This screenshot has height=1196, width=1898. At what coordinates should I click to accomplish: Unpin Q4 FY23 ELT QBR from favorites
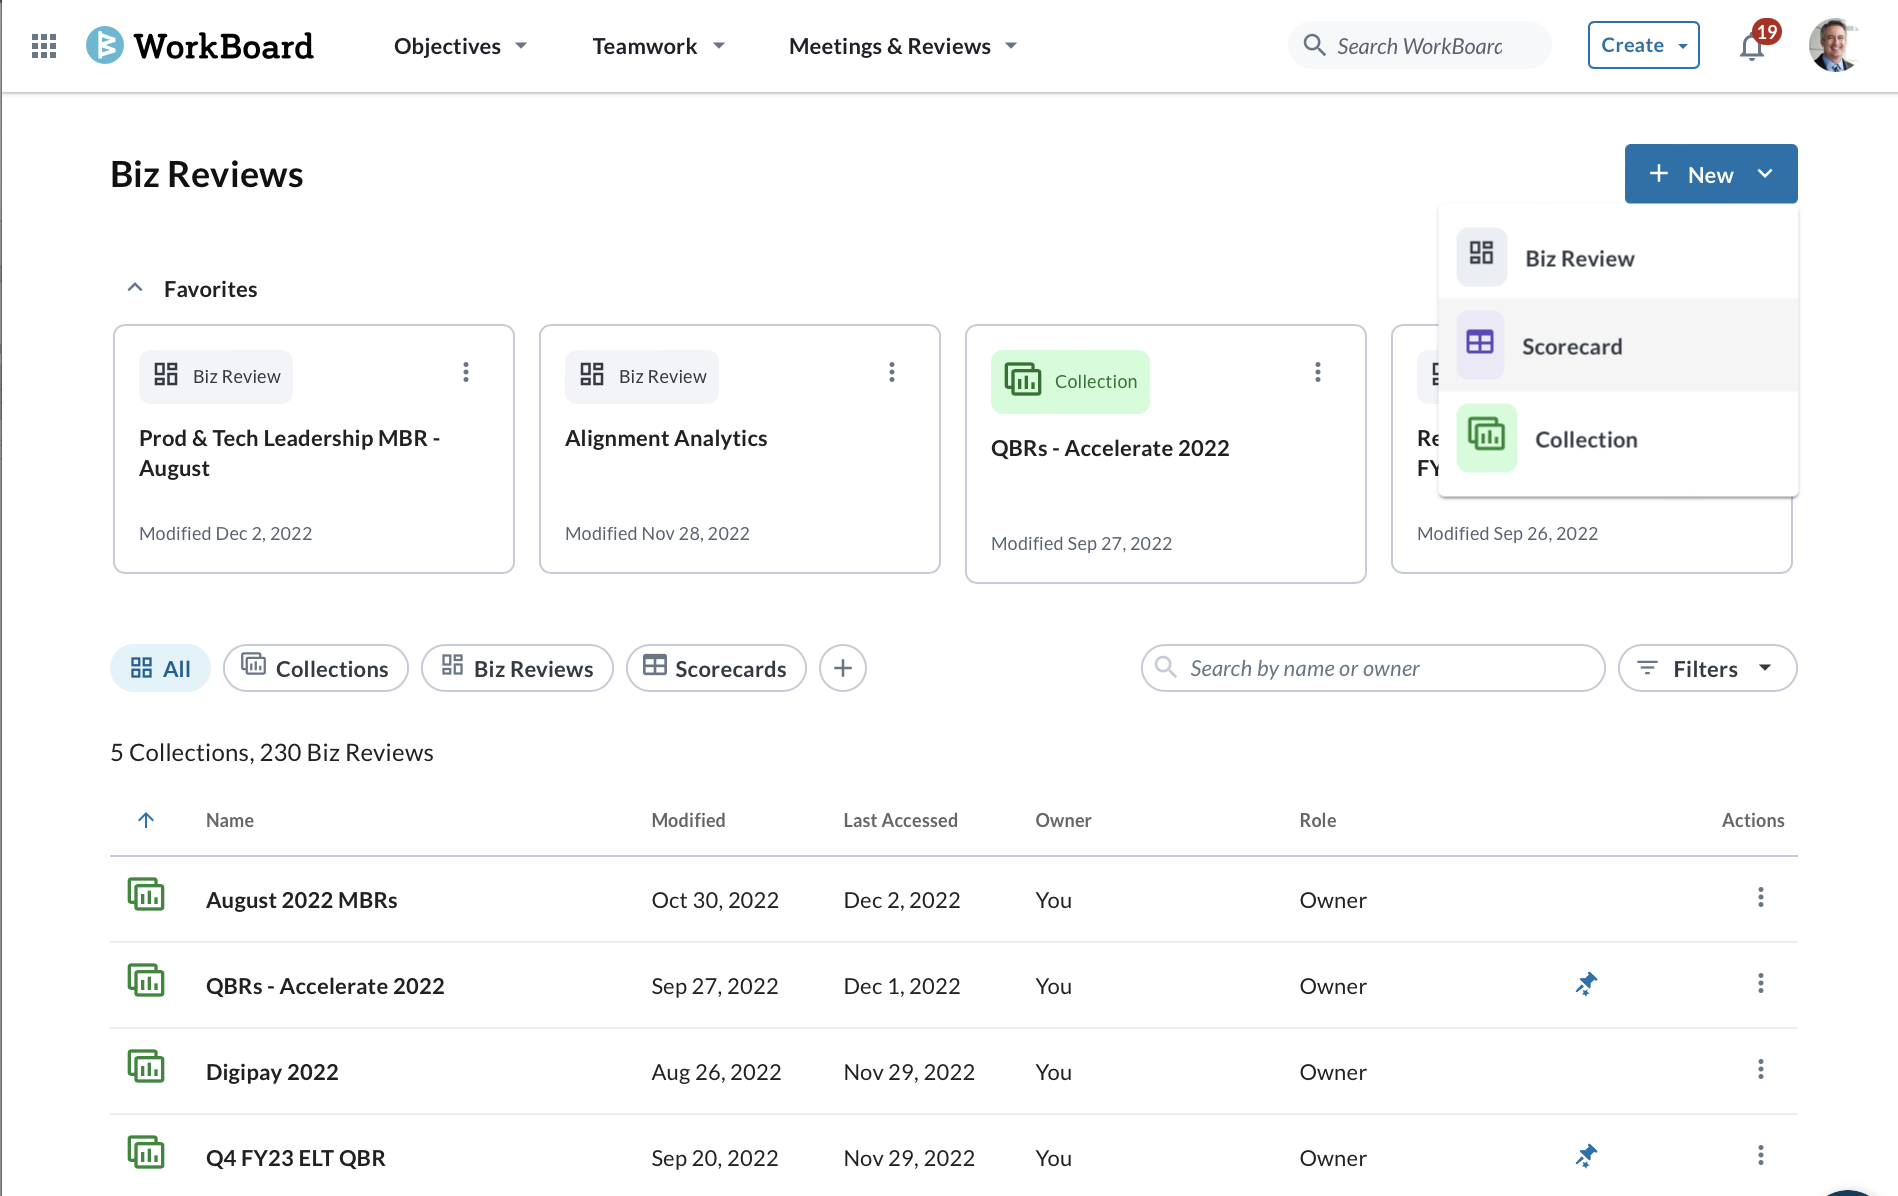(1586, 1156)
